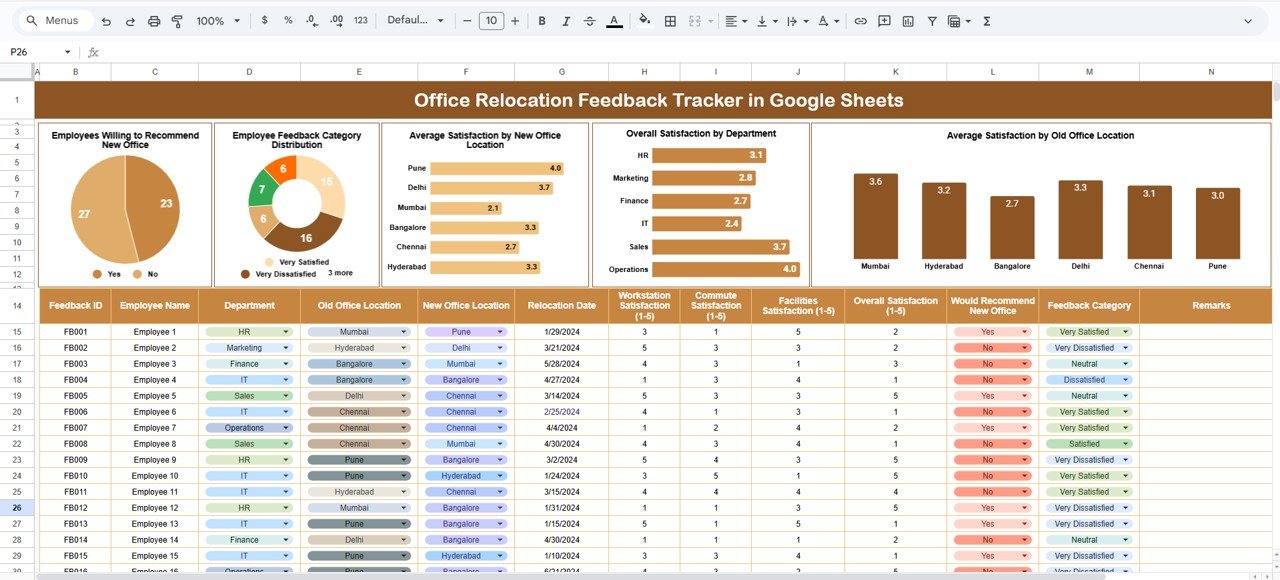Image resolution: width=1280 pixels, height=580 pixels.
Task: Click the '3 more' legend link
Action: pyautogui.click(x=340, y=273)
